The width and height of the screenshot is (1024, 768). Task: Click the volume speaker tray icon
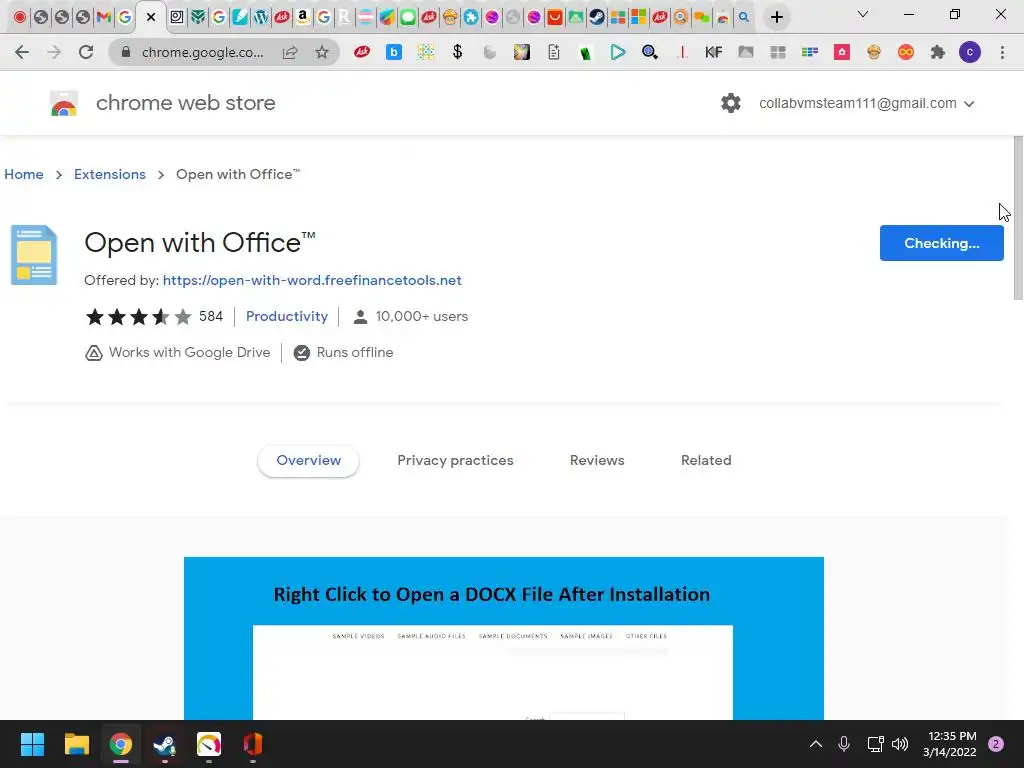(900, 744)
